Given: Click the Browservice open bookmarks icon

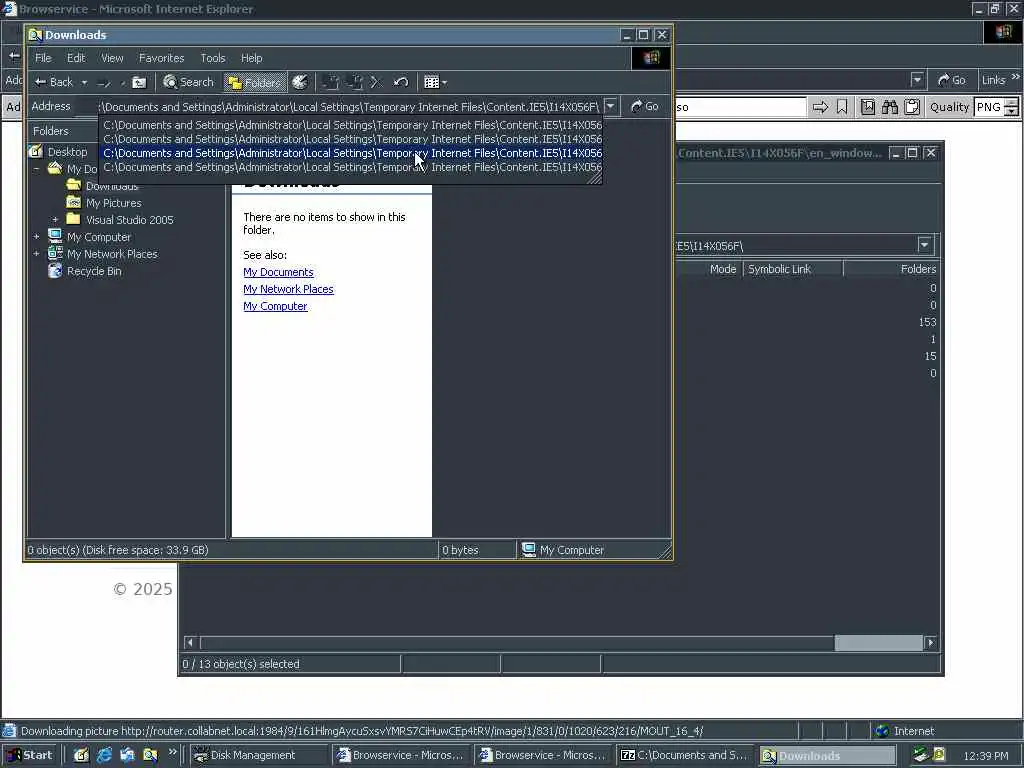Looking at the screenshot, I should [x=868, y=107].
